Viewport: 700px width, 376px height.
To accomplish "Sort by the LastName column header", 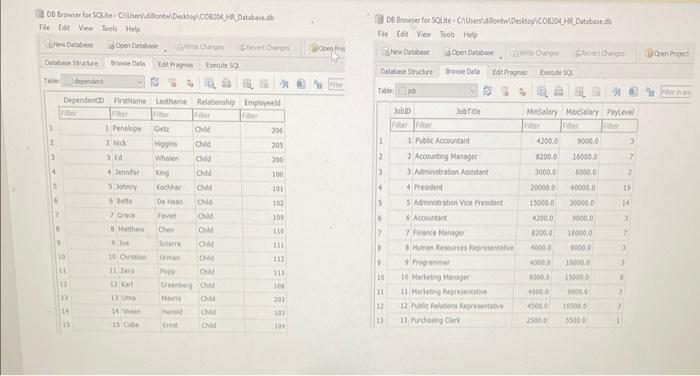I will pyautogui.click(x=171, y=101).
